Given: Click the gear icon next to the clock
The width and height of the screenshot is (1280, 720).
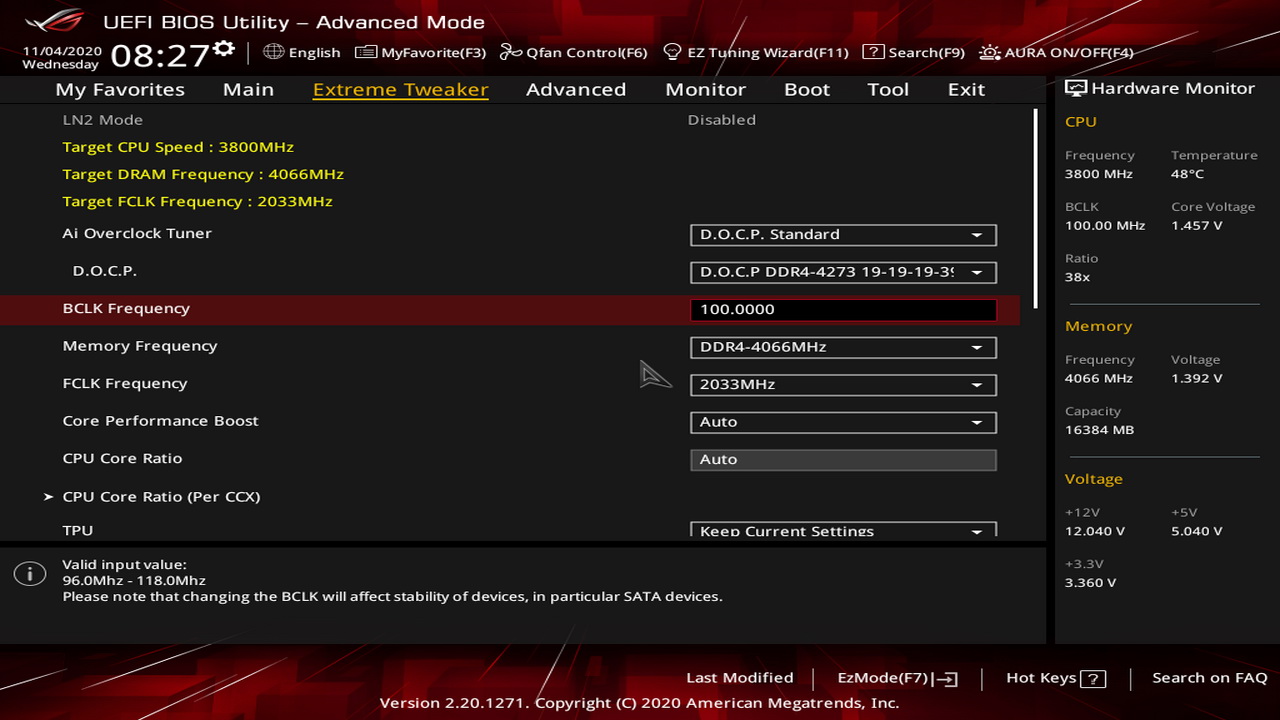Looking at the screenshot, I should click(224, 46).
